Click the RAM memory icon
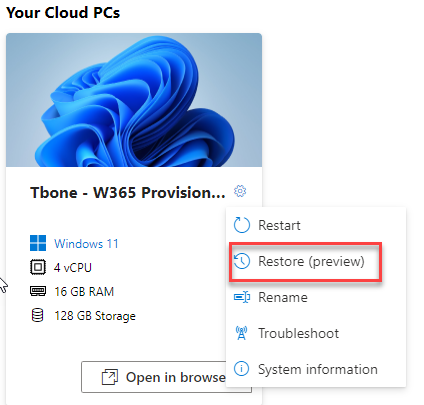 (38, 291)
